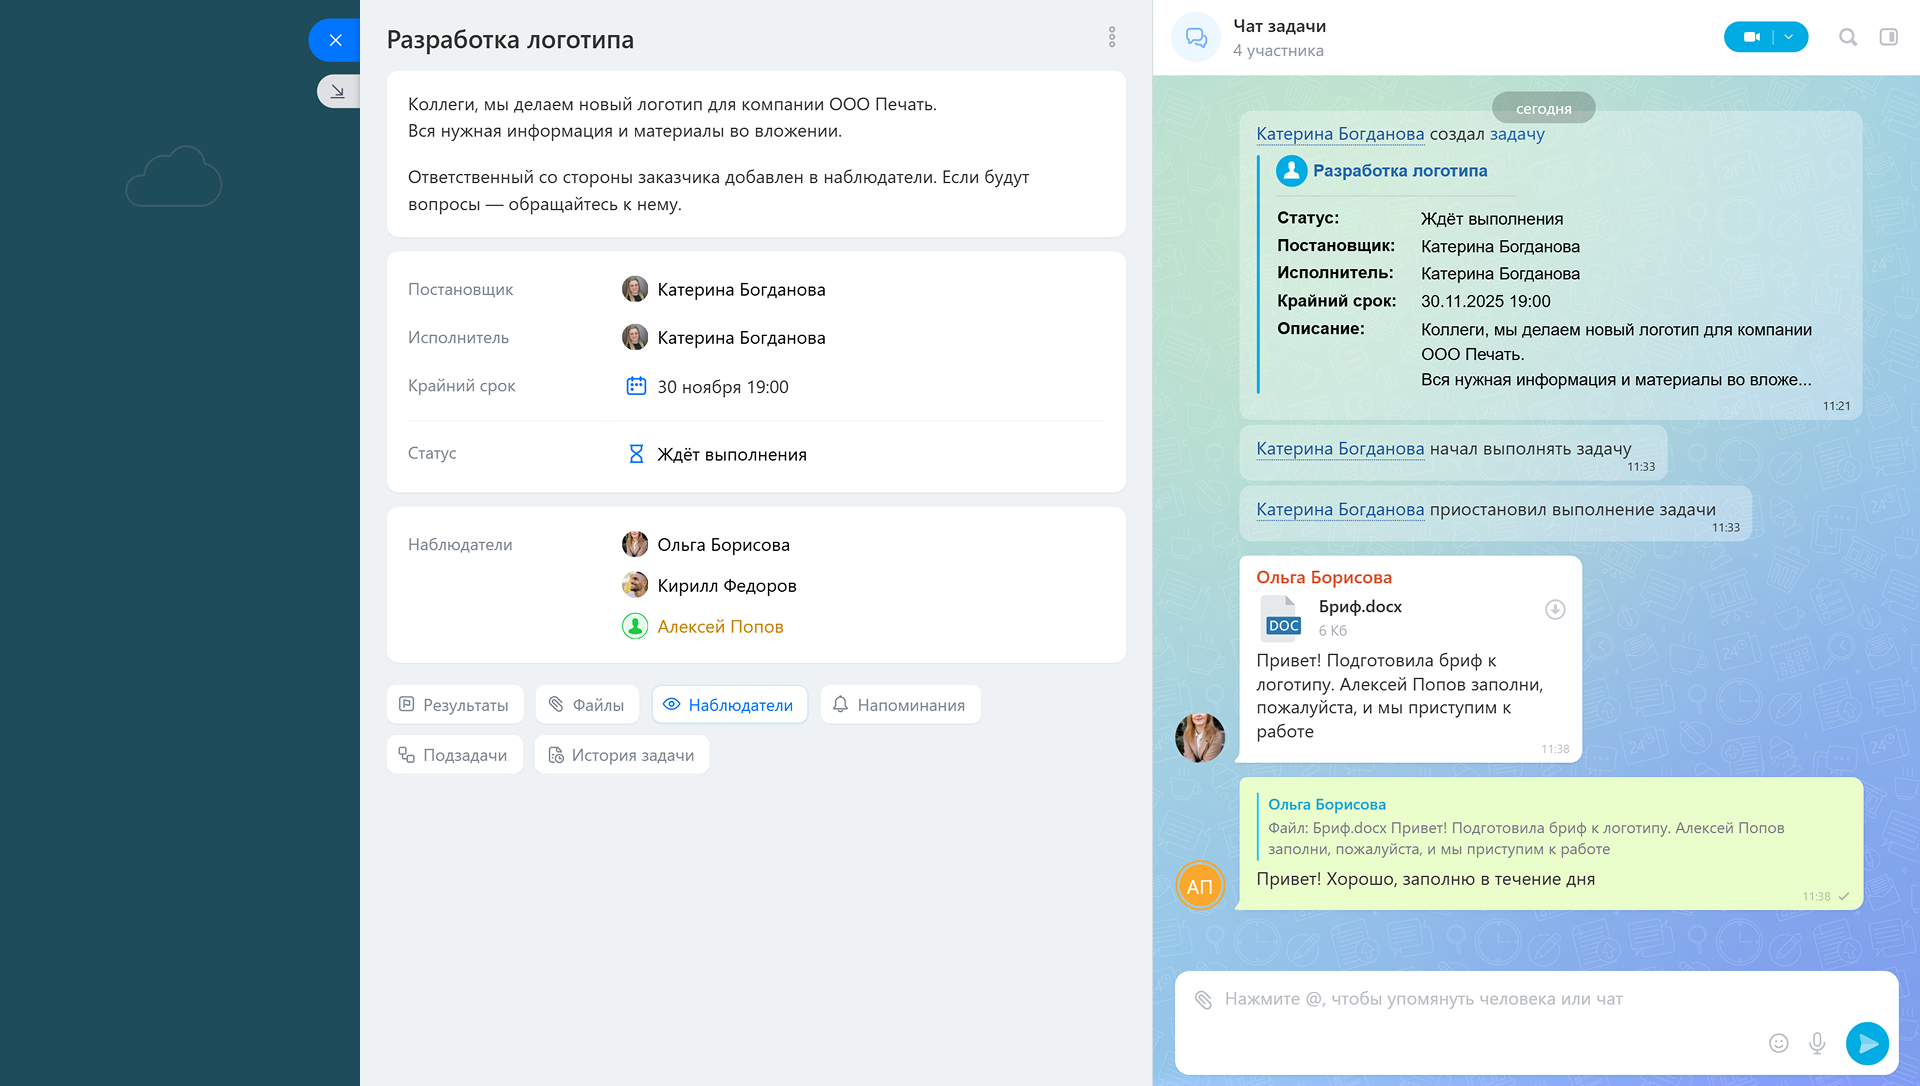Toggle the chat sidebar panel icon
This screenshot has height=1086, width=1920.
[x=1888, y=37]
